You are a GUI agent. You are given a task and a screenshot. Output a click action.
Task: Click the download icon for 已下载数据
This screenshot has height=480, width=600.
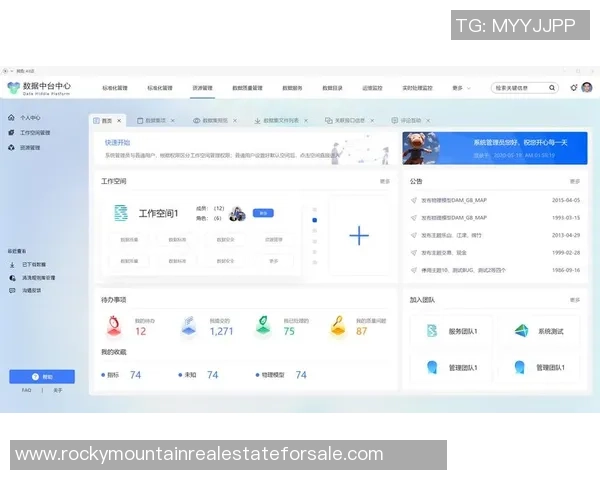click(12, 264)
